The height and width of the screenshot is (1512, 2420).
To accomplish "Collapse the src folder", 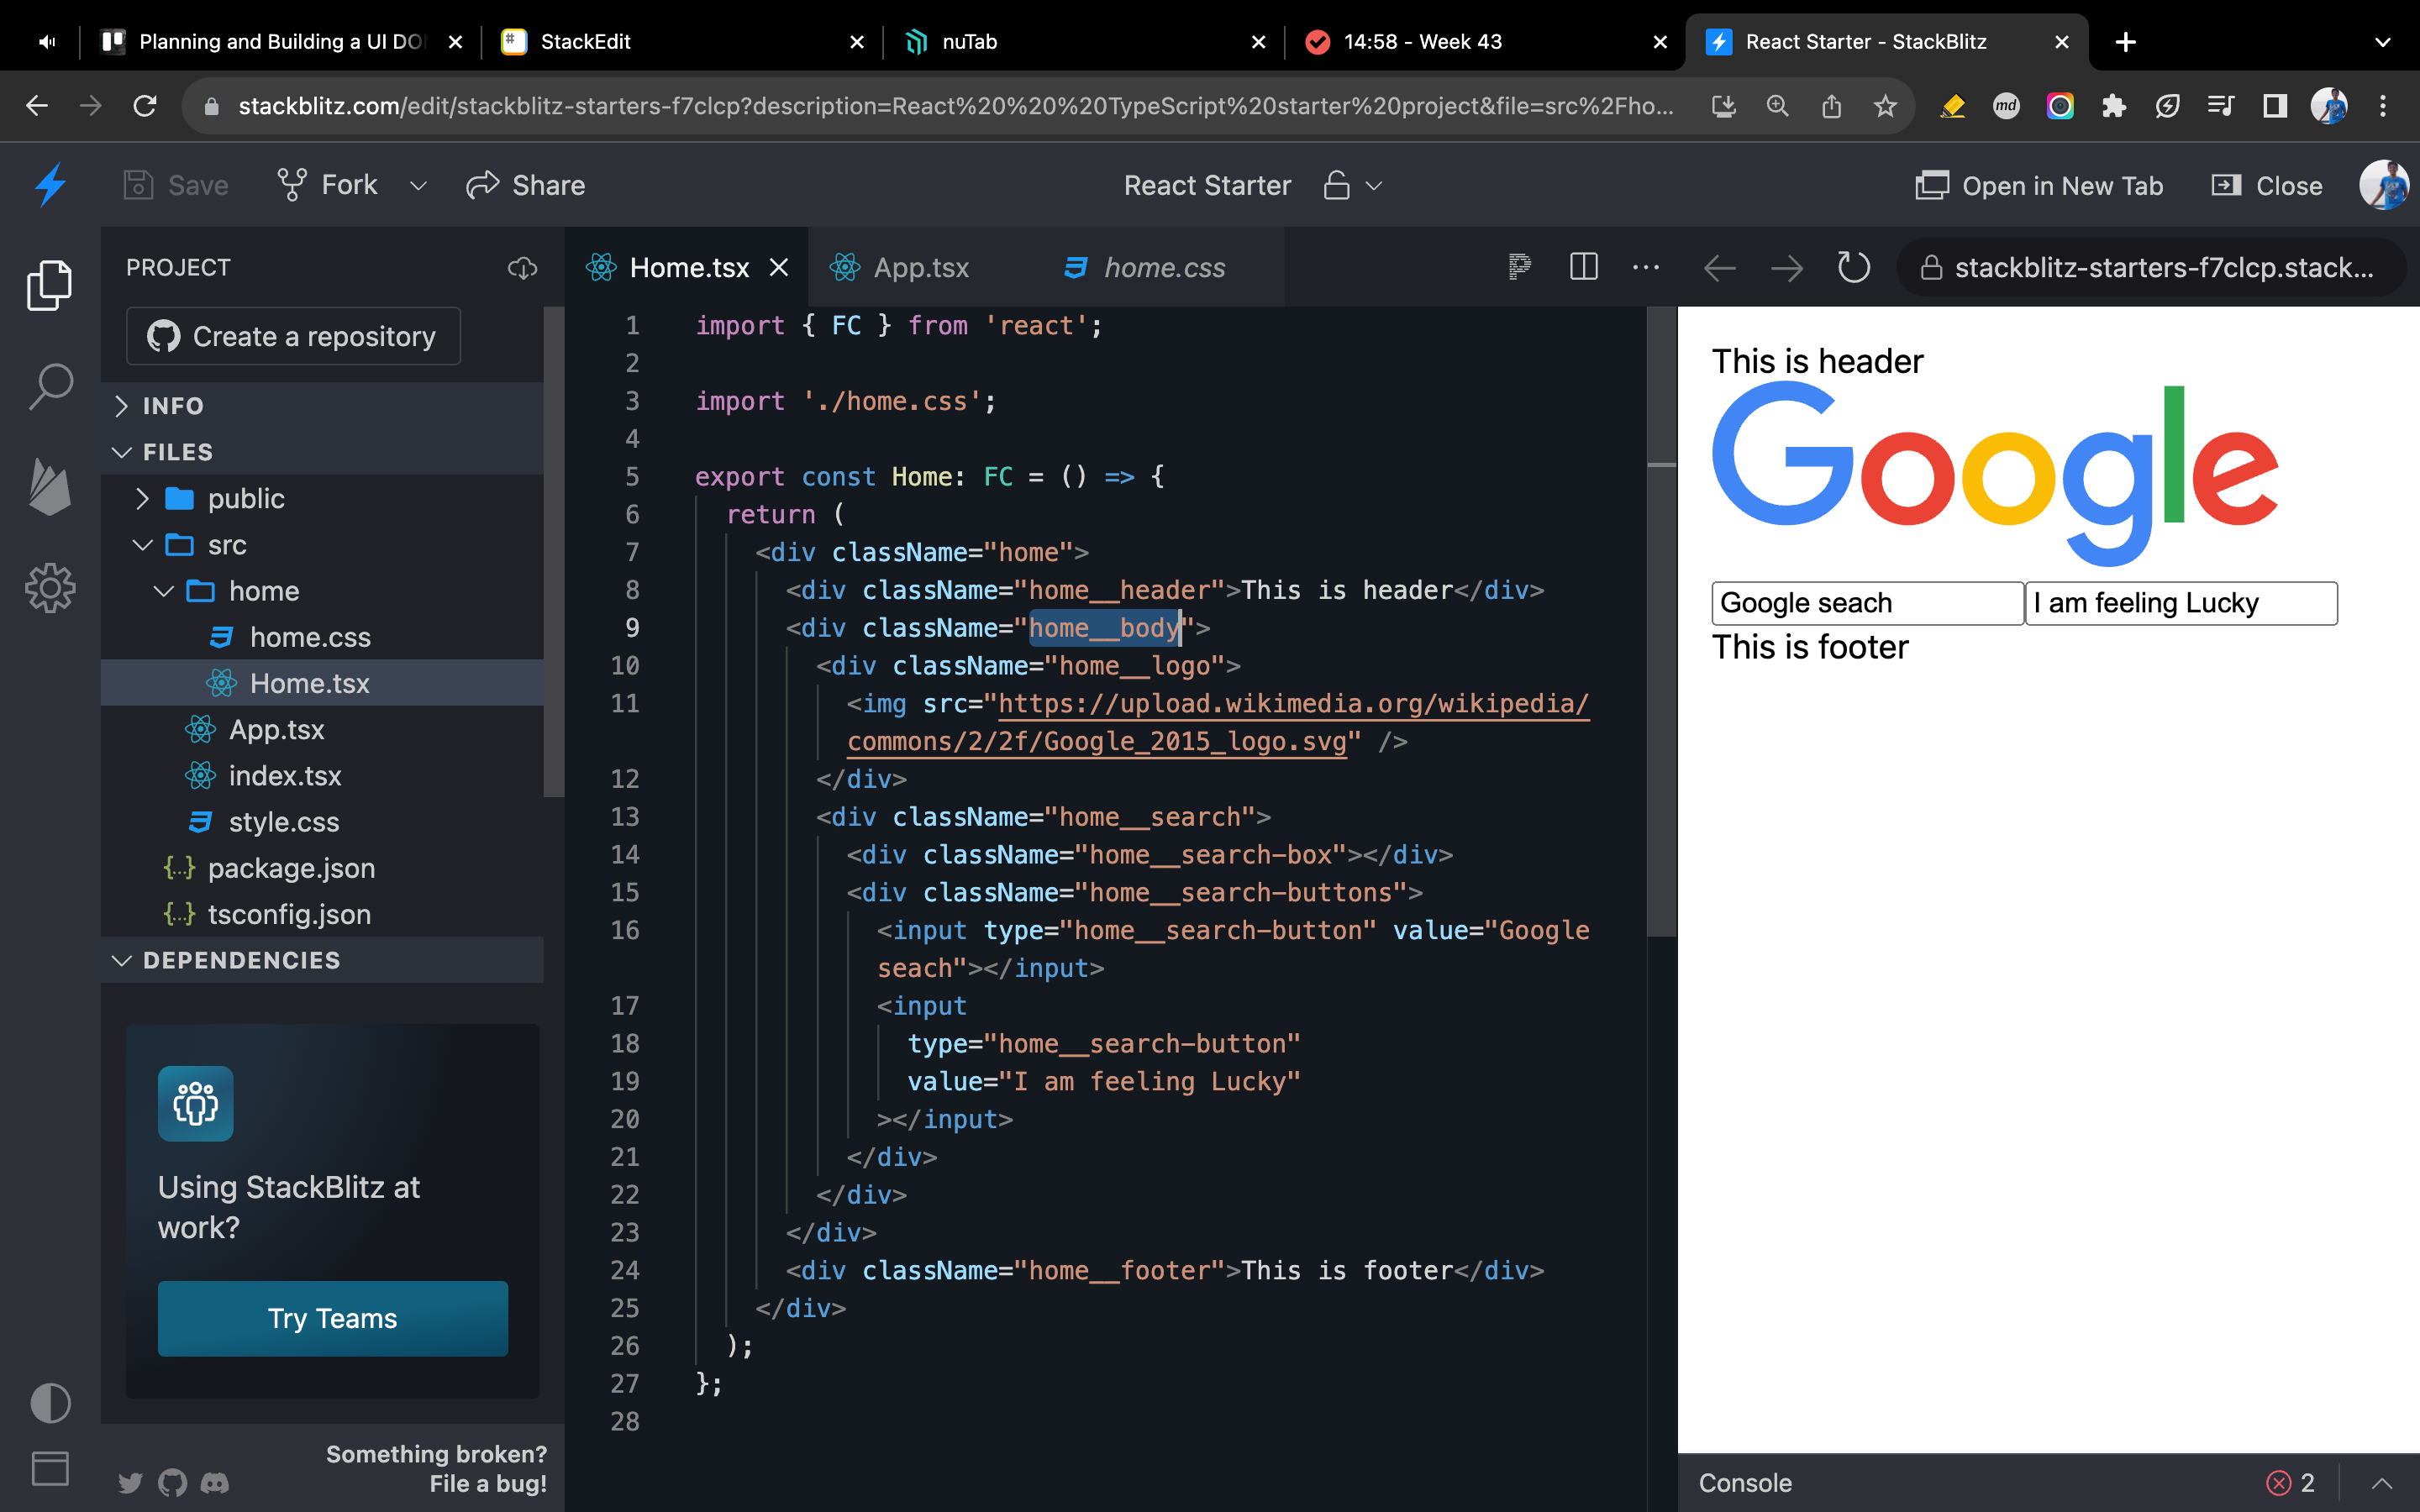I will click(x=322, y=545).
